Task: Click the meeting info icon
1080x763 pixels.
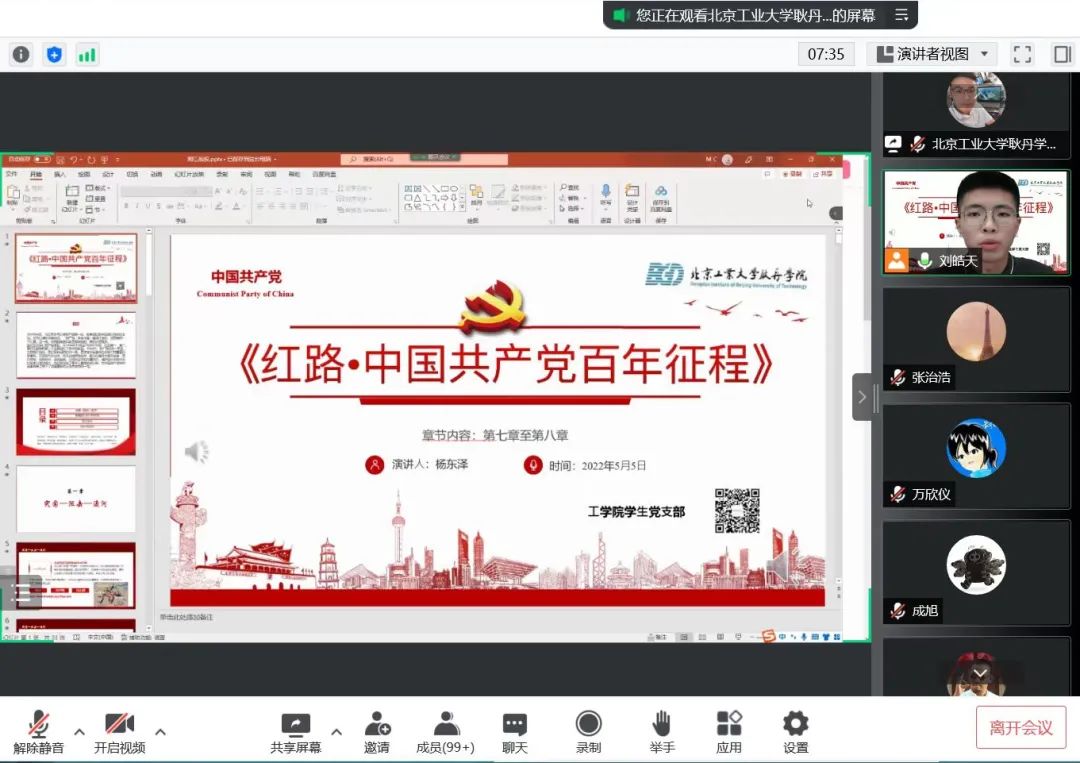Action: coord(21,54)
